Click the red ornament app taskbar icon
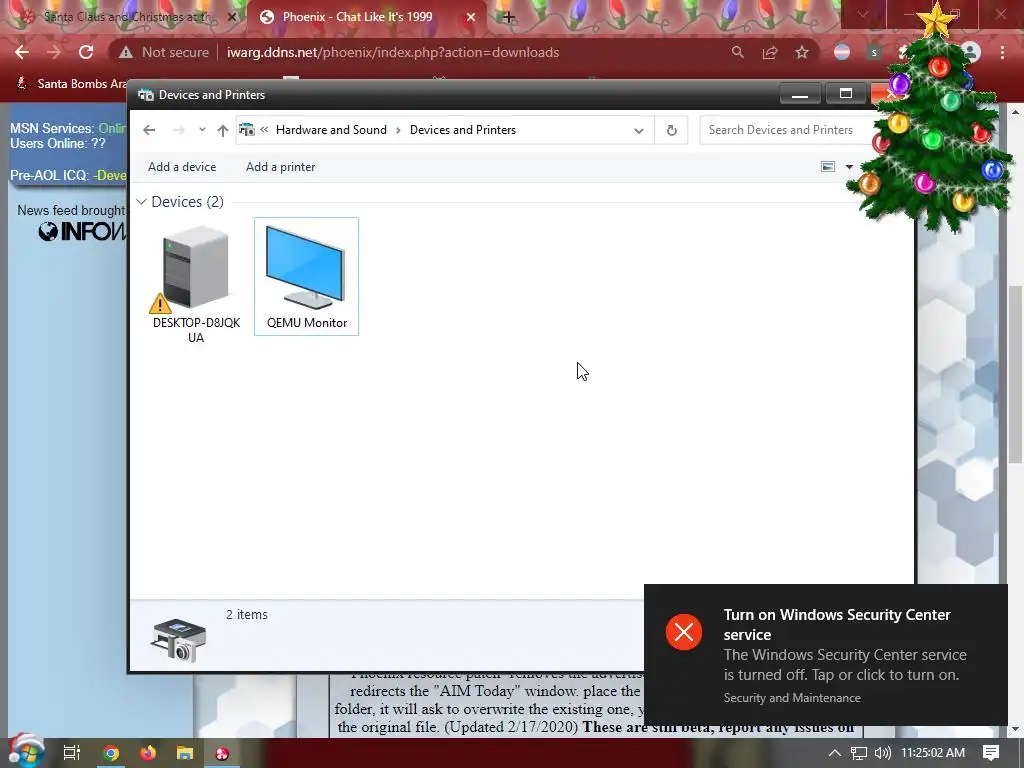The image size is (1024, 768). [x=222, y=753]
